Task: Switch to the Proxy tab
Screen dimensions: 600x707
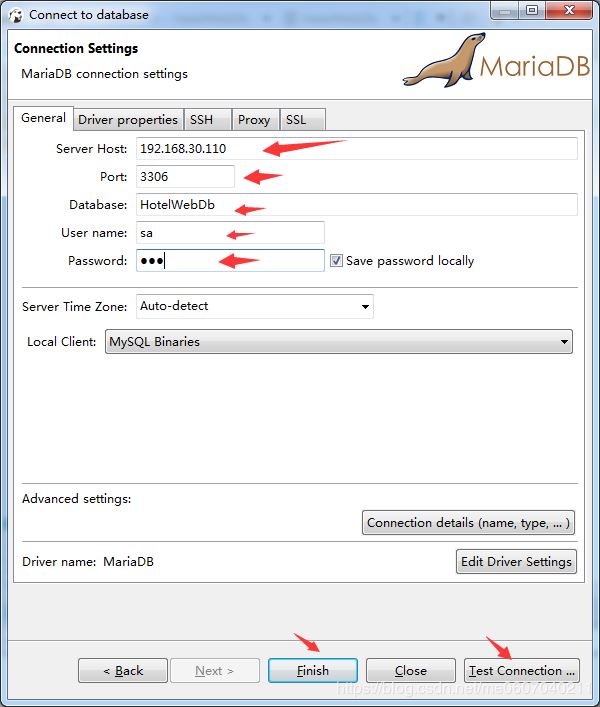Action: coord(254,120)
